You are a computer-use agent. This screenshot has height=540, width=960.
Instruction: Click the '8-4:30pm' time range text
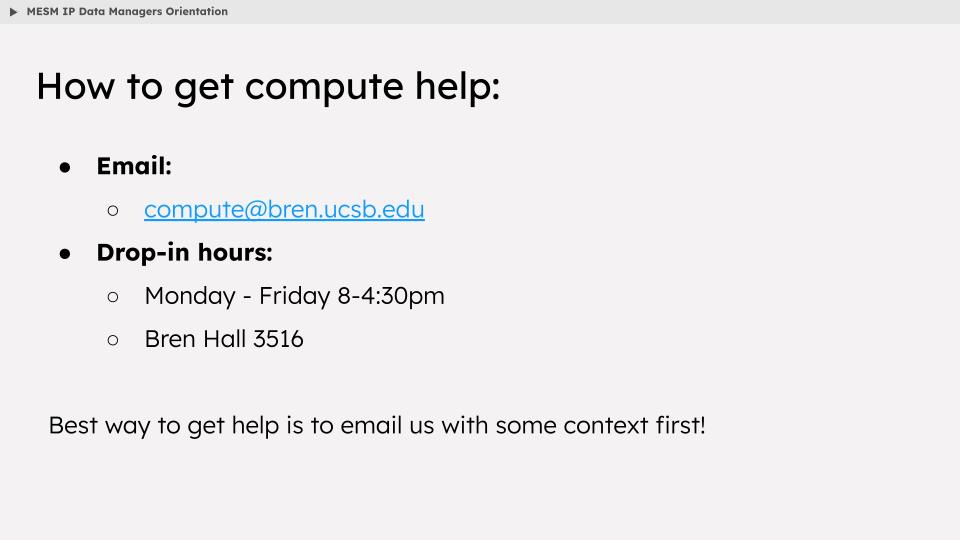[x=391, y=296]
